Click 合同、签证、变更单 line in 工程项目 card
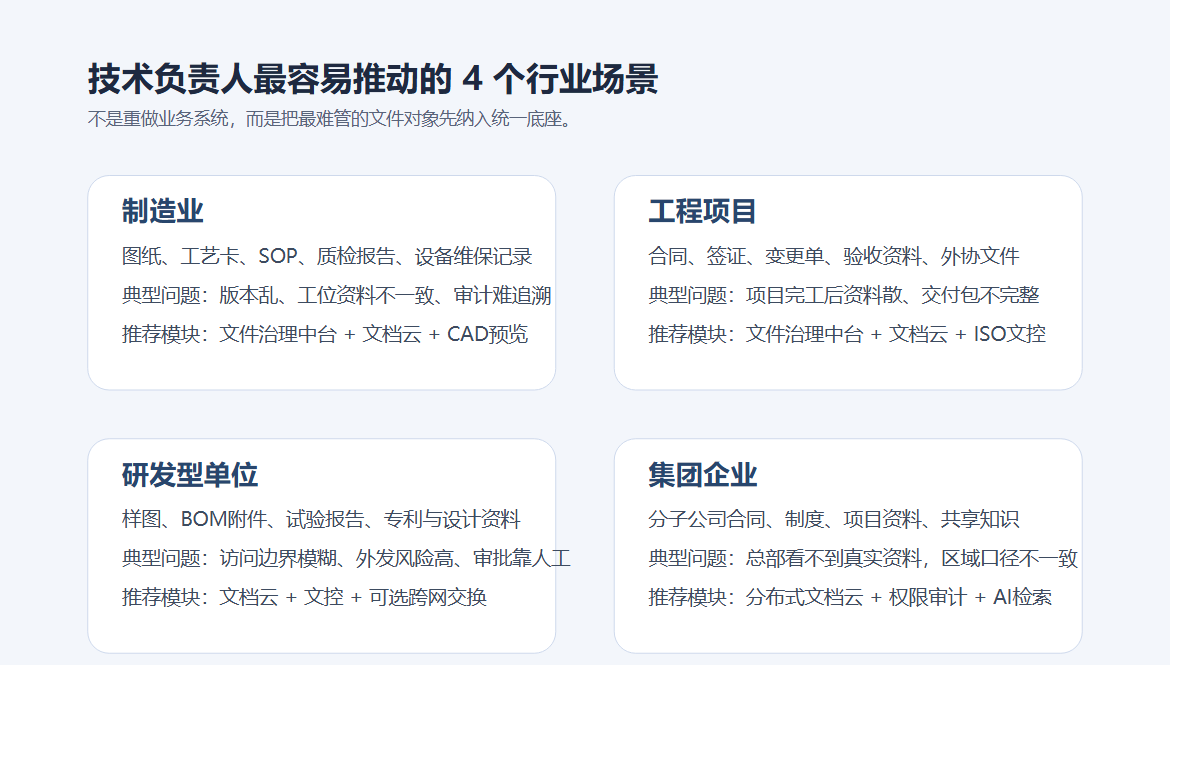Image resolution: width=1200 pixels, height=760 pixels. (834, 256)
